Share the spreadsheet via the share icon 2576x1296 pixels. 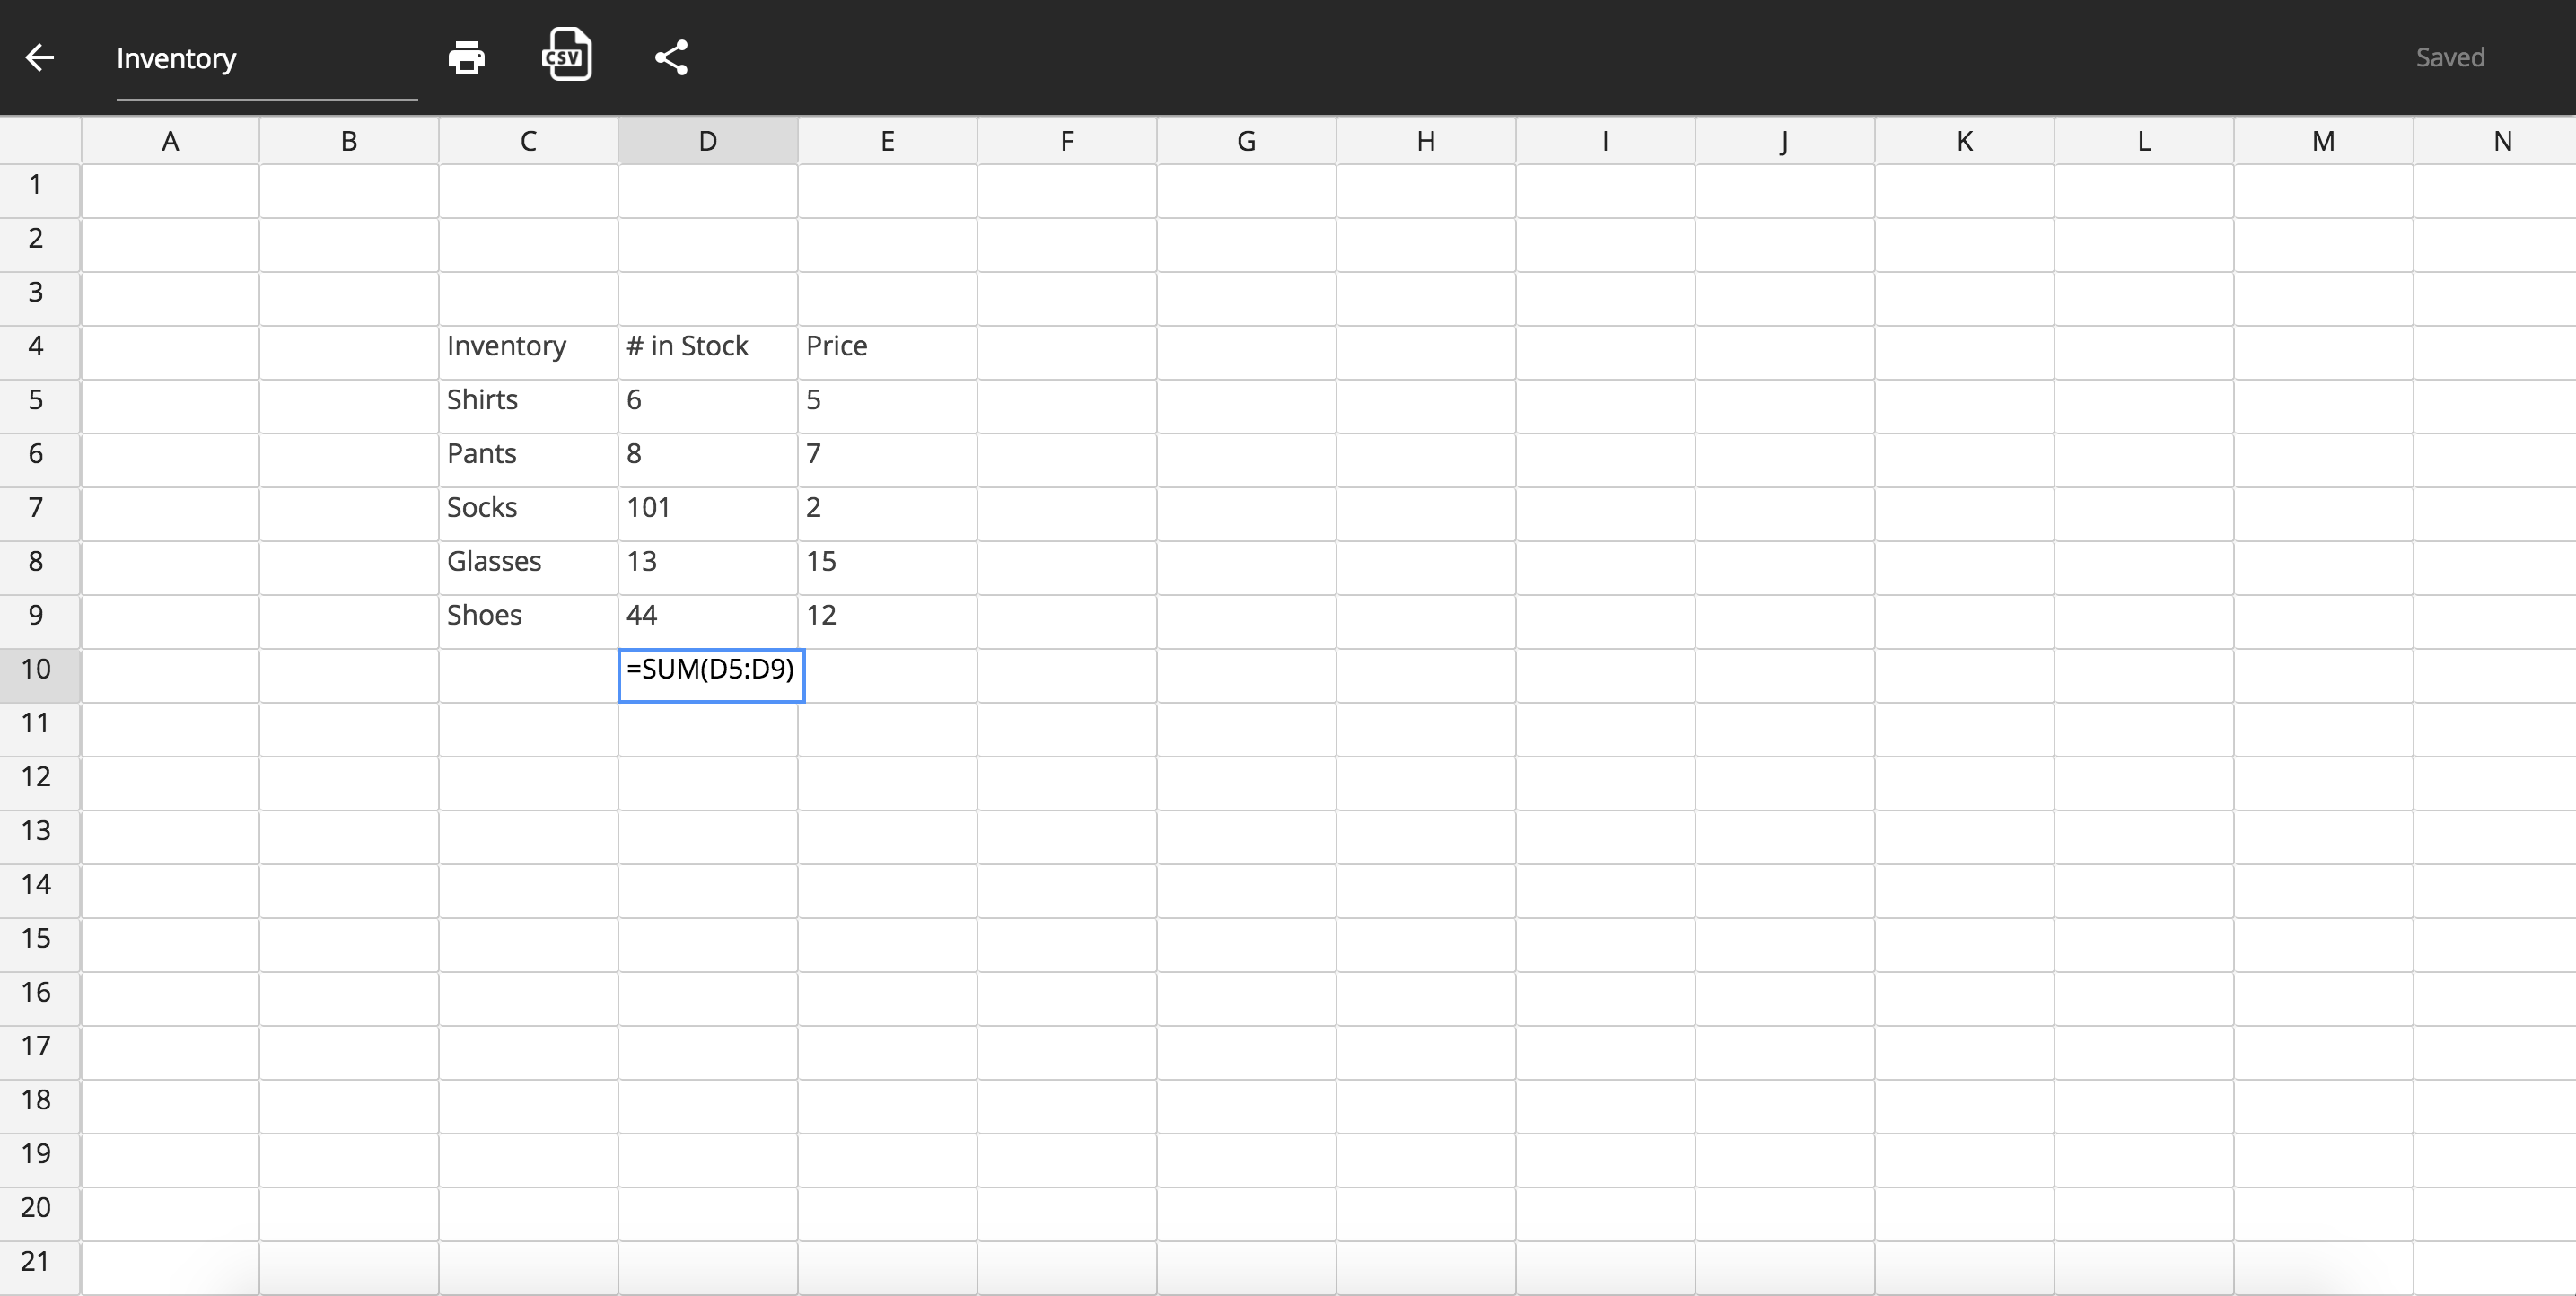click(672, 57)
